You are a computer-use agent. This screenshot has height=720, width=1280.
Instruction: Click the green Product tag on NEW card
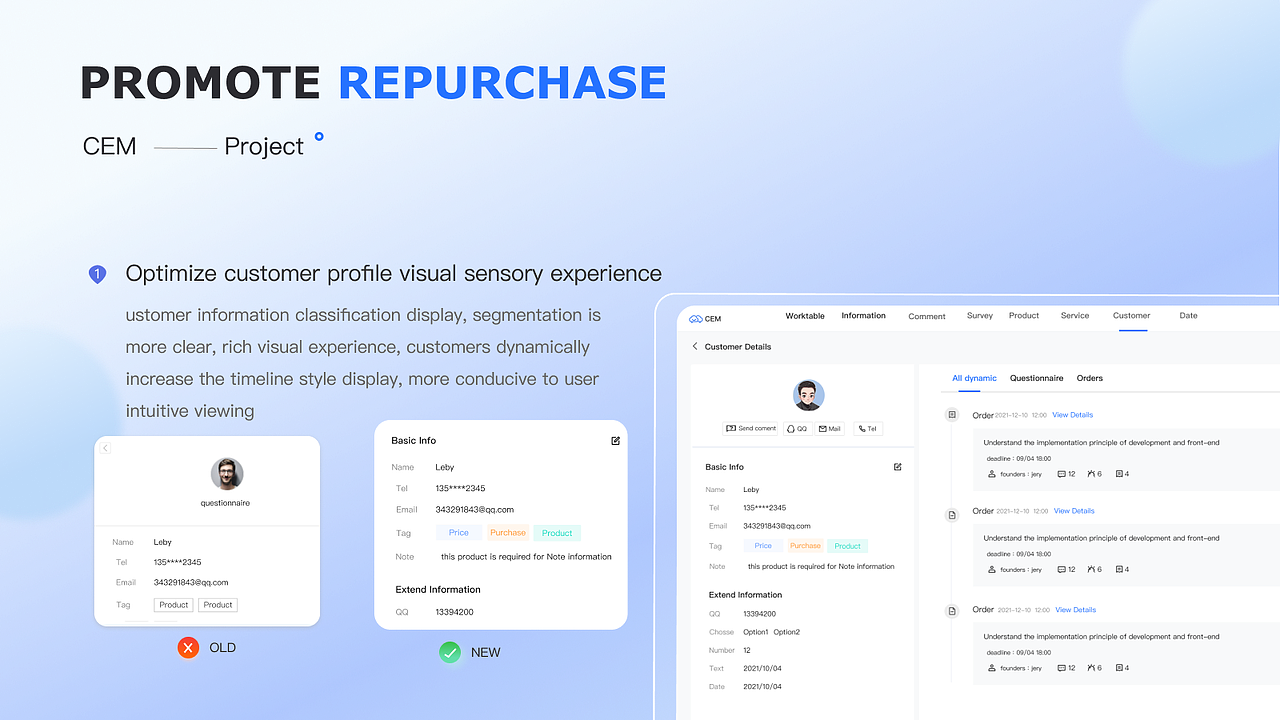coord(557,533)
